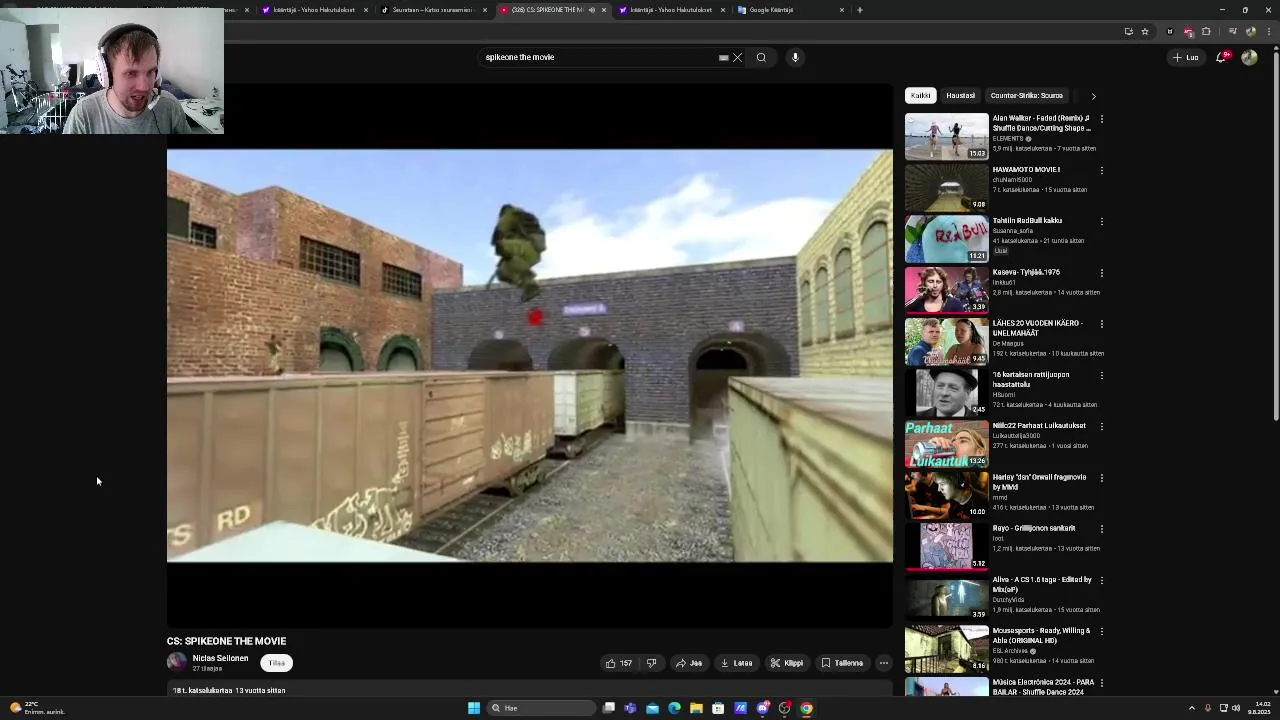
Task: Open Aliva - A CS 1.6 tage title
Action: point(1042,584)
